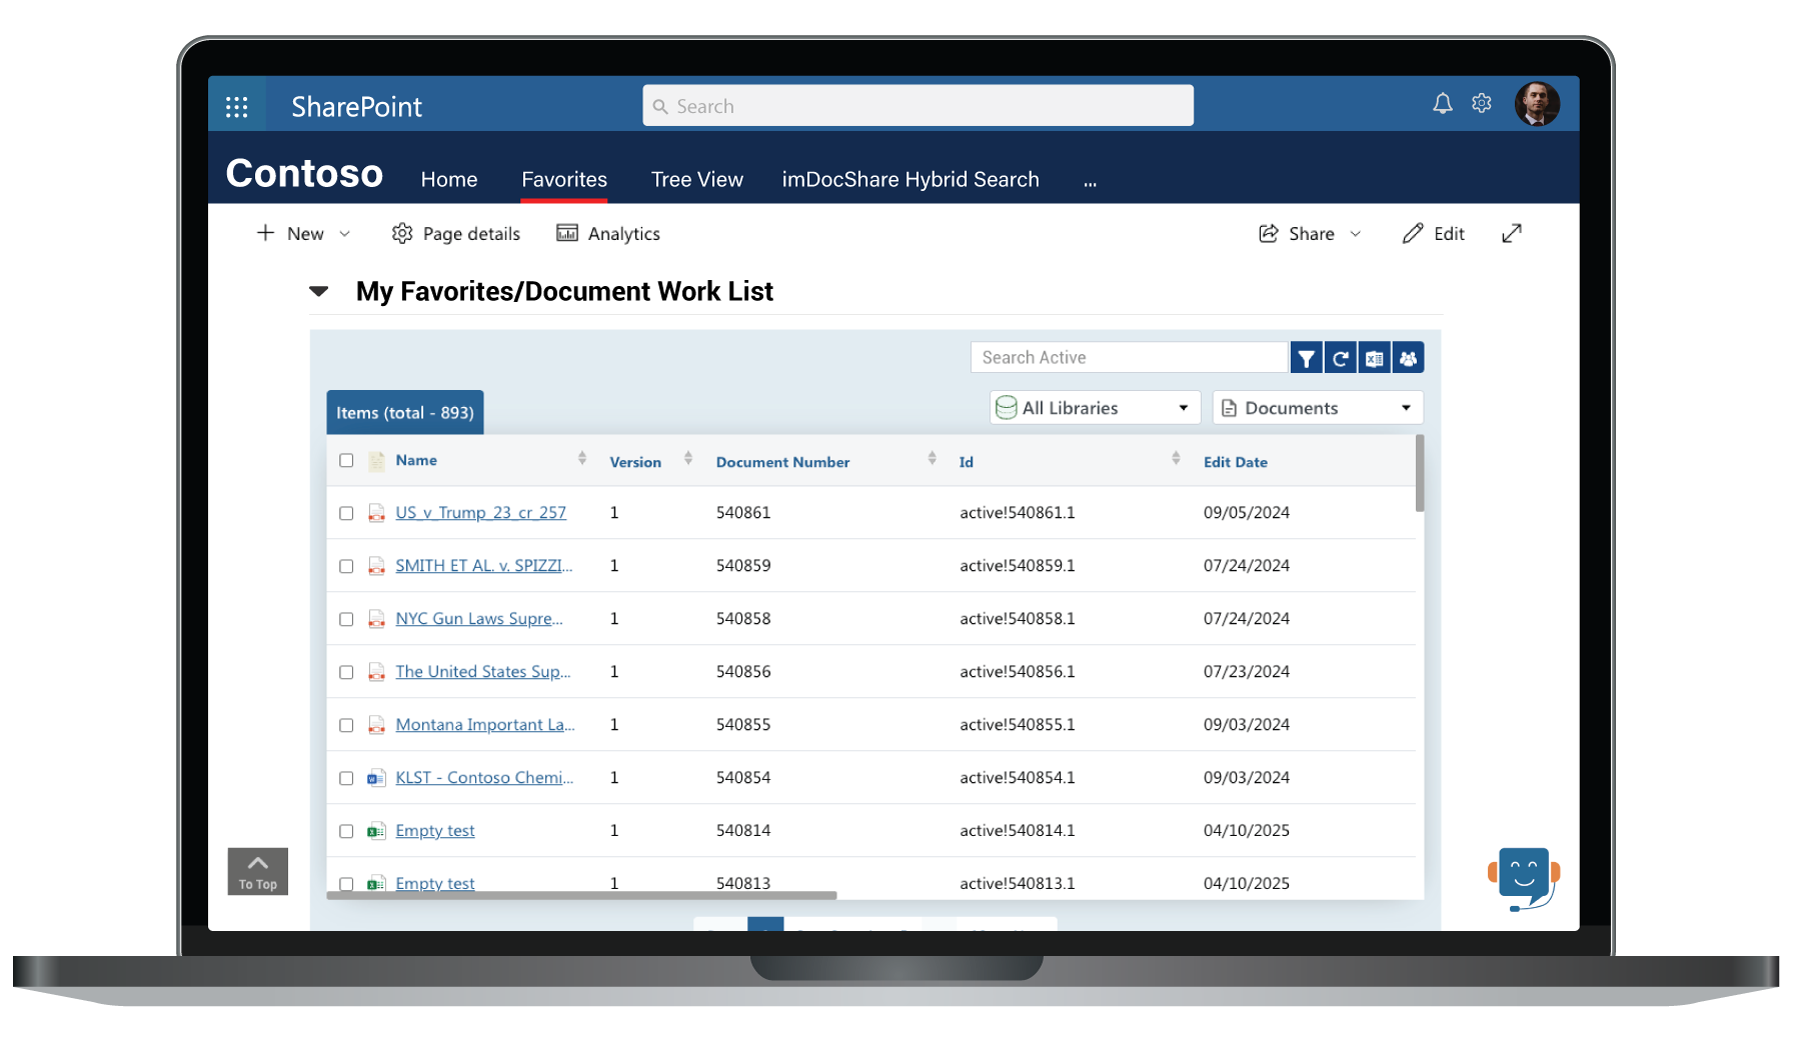Open KLST - Contoso Chemi document link

[485, 778]
